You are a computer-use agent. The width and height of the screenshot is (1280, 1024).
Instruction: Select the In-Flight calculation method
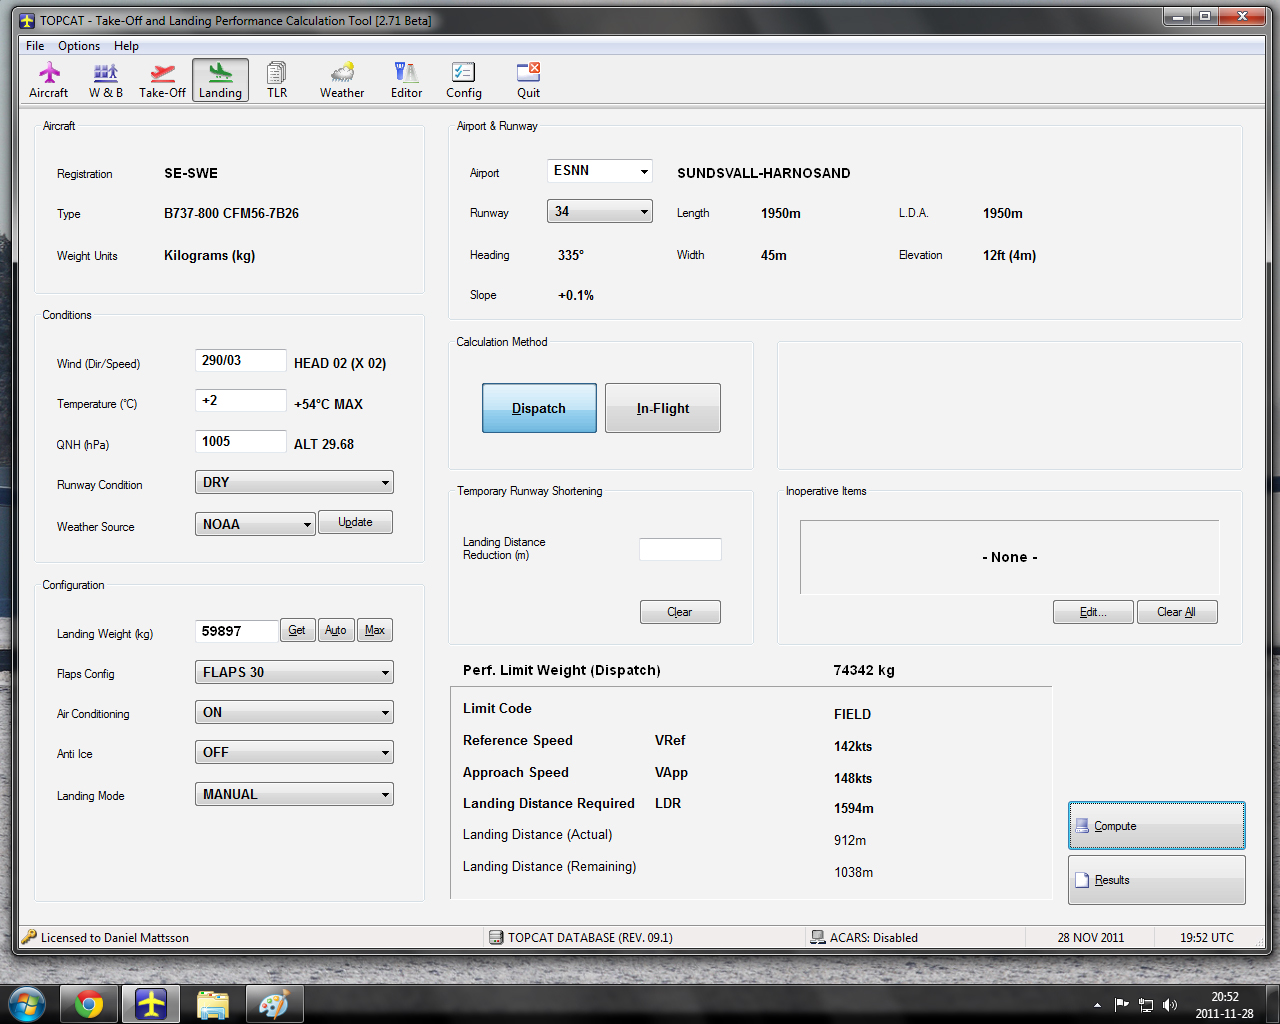(663, 408)
